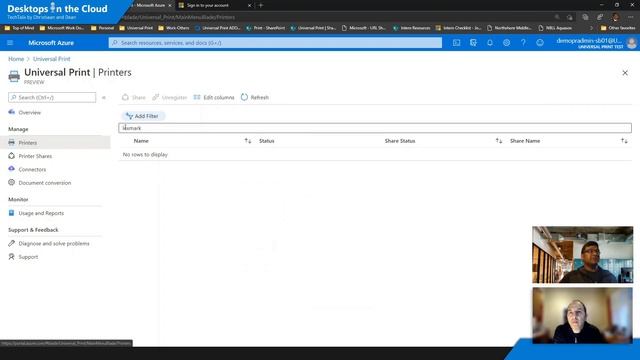
Task: Open the Azure portal hamburger menu
Action: click(10, 43)
